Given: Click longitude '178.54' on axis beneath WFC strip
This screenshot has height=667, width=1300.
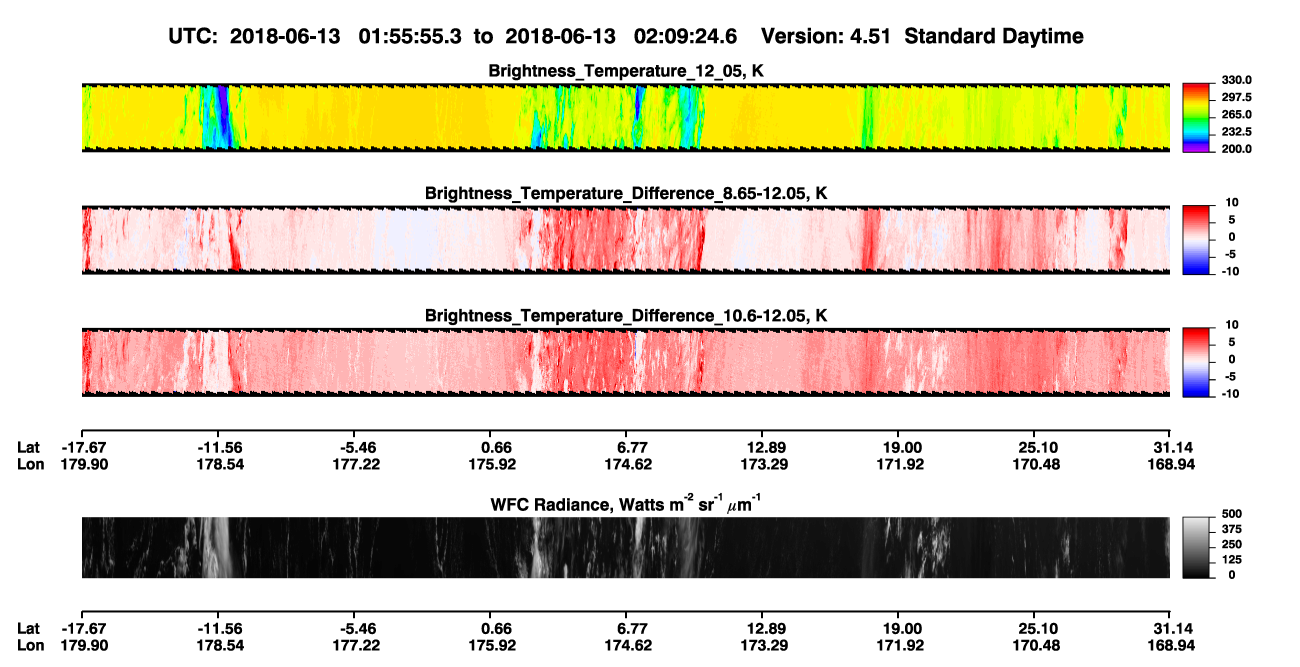Looking at the screenshot, I should [x=220, y=647].
